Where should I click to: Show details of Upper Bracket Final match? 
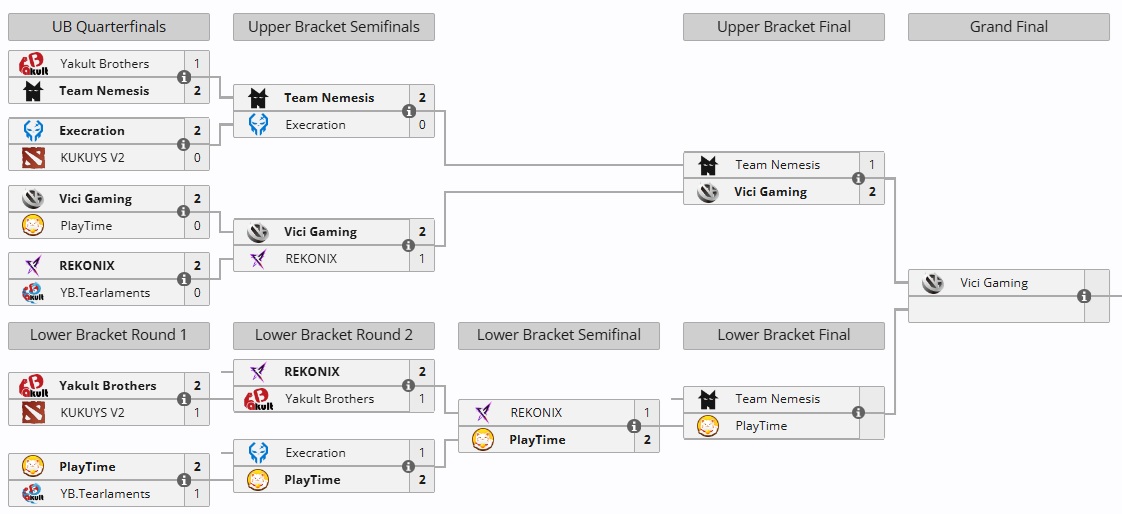[x=858, y=178]
